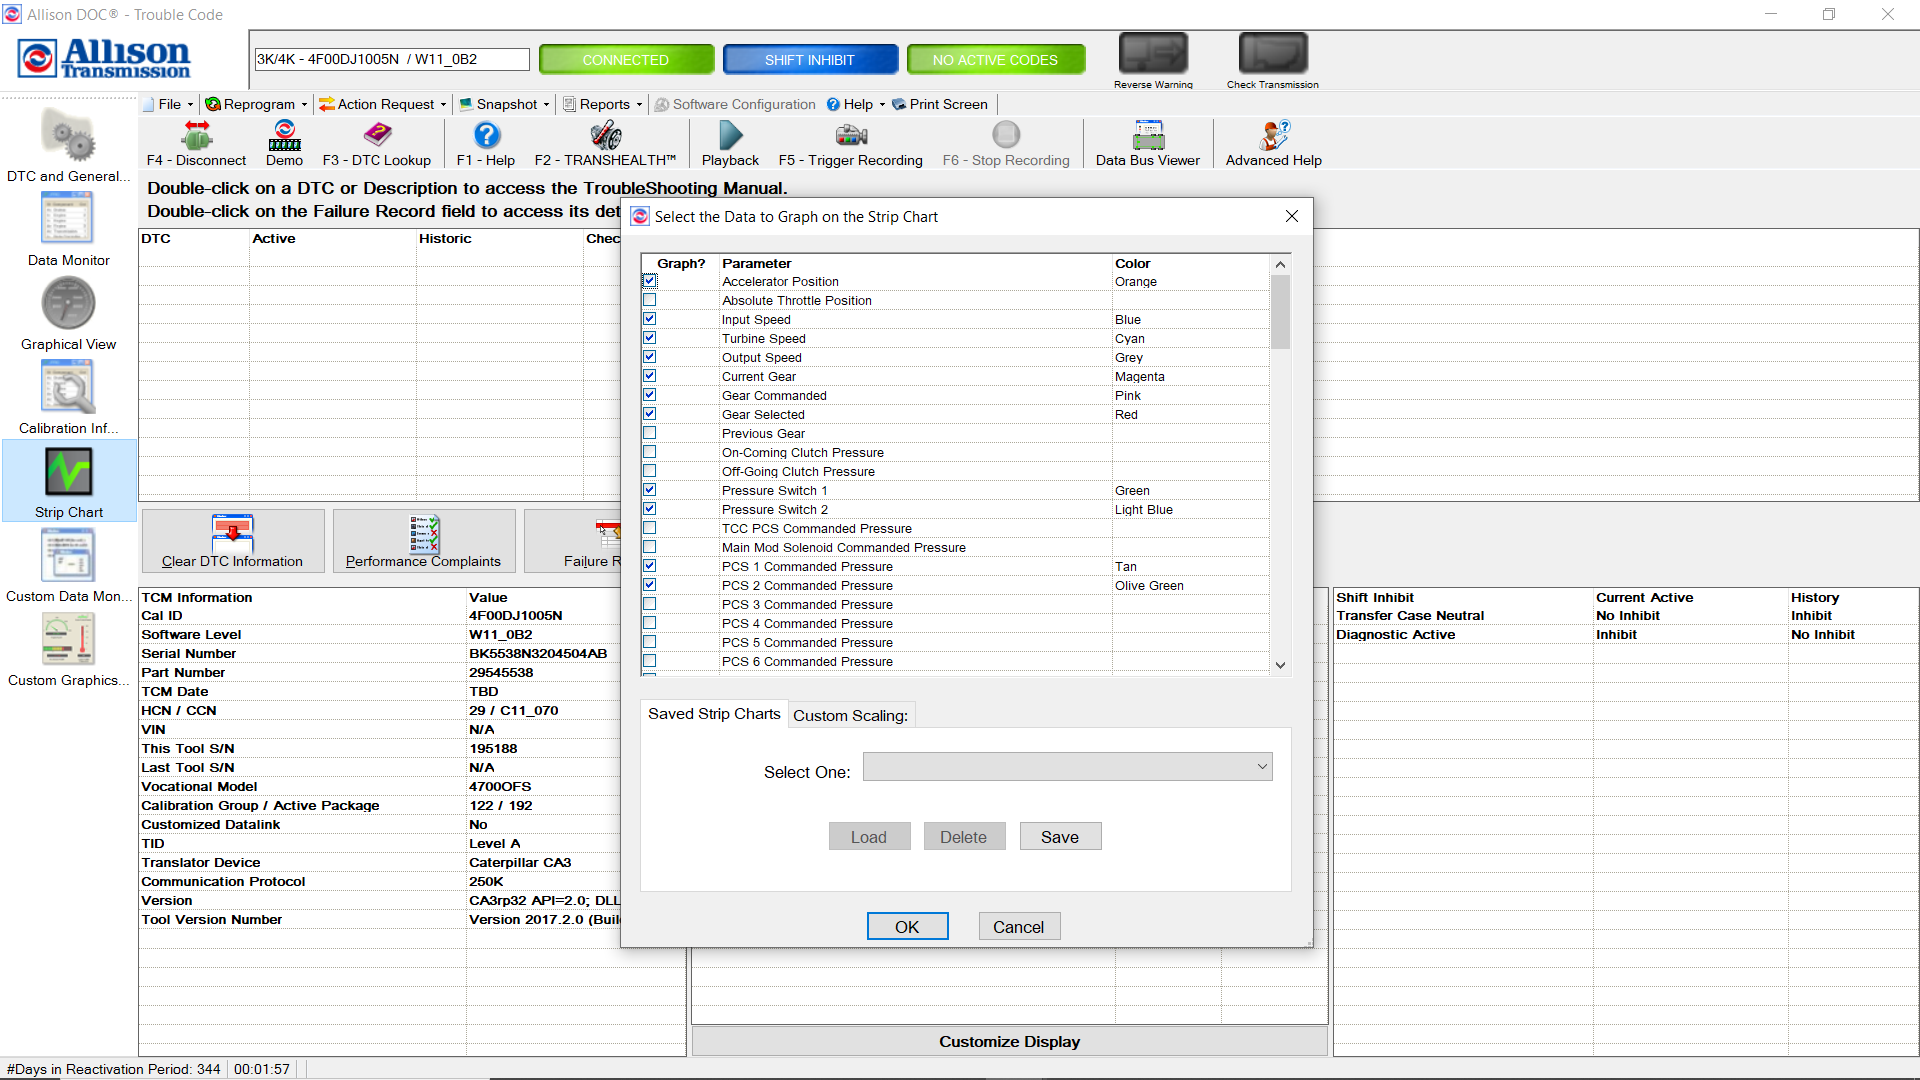Screen dimensions: 1920x1080
Task: Click Save strip chart button
Action: [1060, 837]
